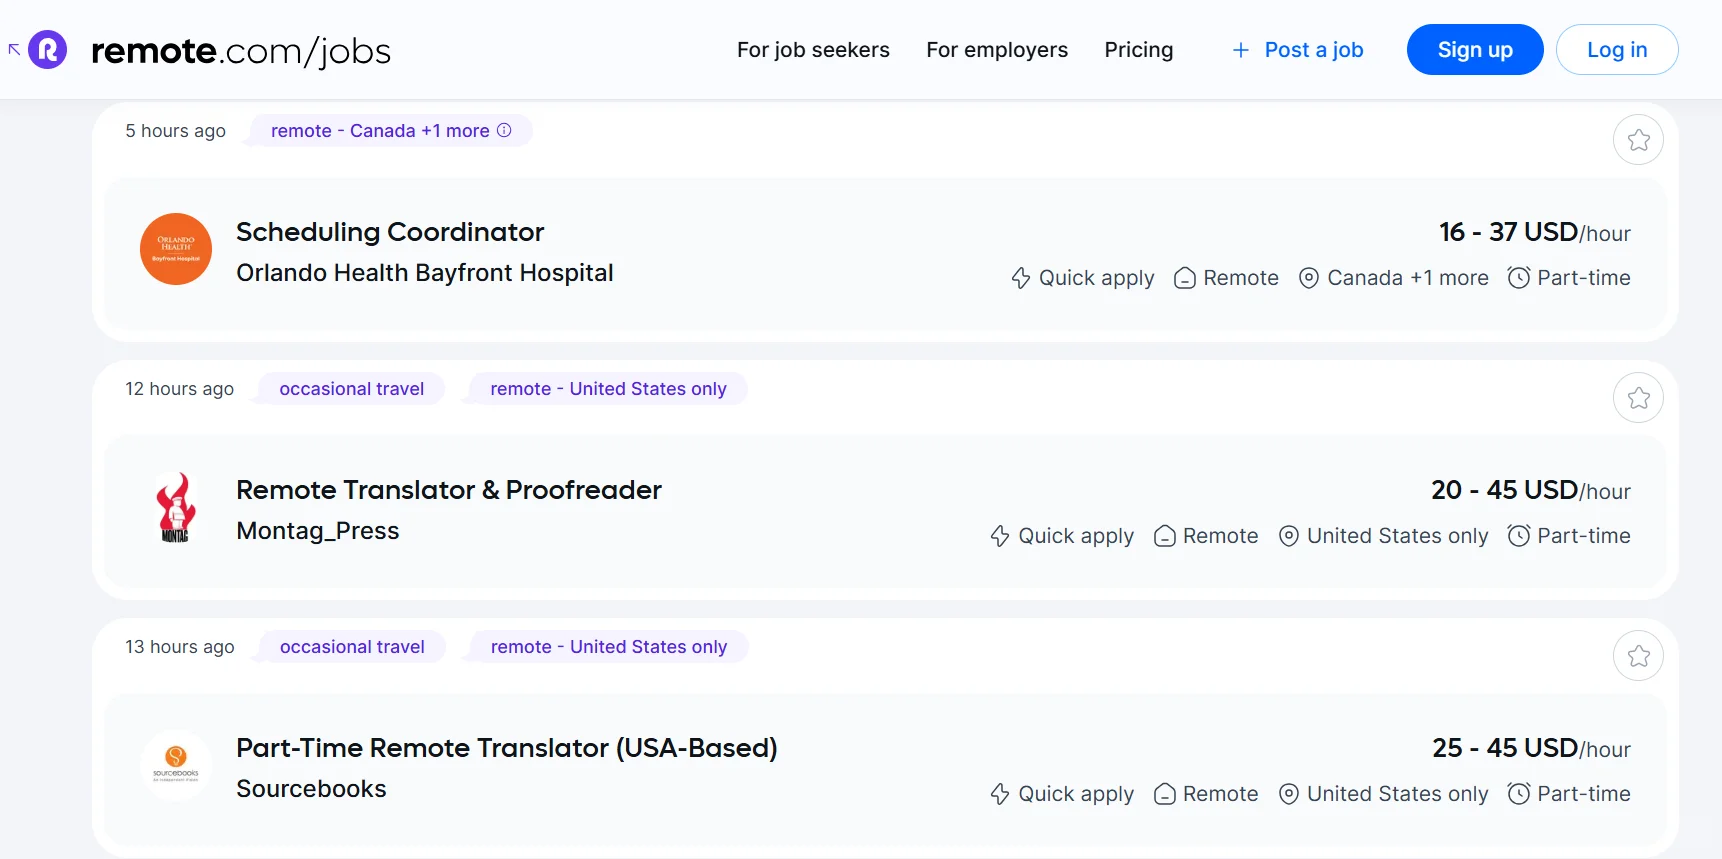Star the Remote Translator & Proofreader job

1638,398
